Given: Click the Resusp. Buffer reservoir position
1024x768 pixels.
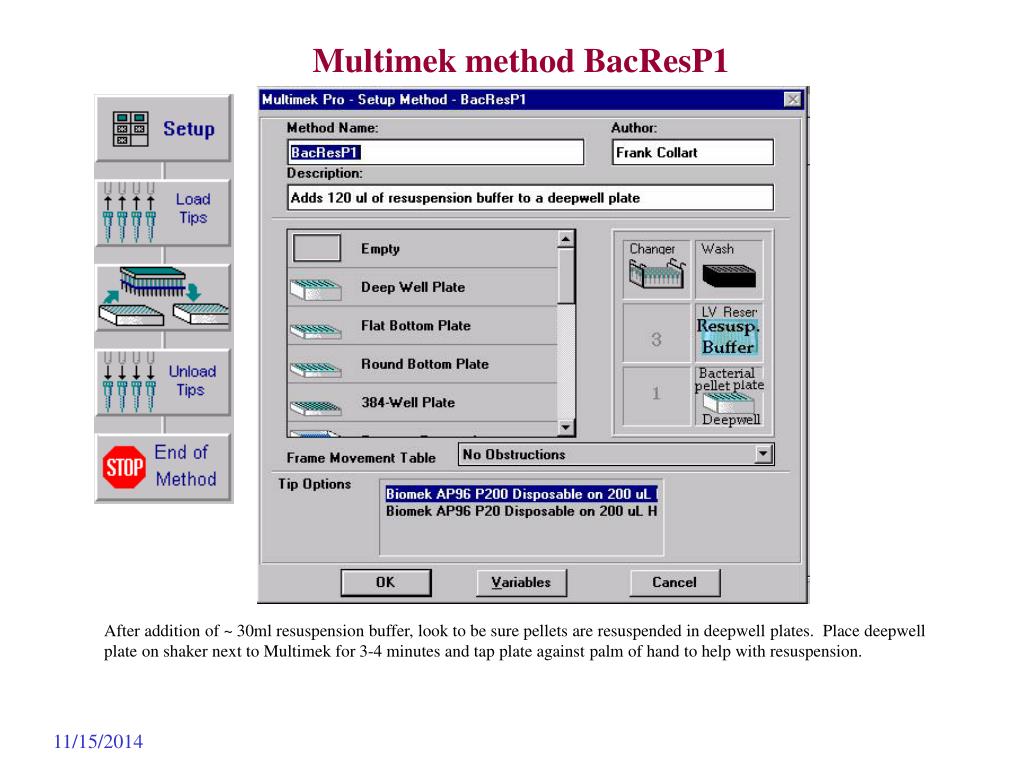Looking at the screenshot, I should (729, 332).
